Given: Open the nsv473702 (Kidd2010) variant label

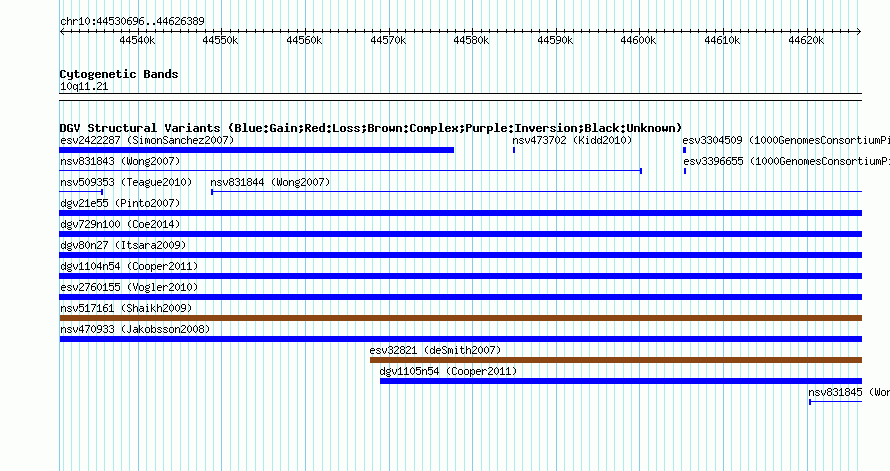Looking at the screenshot, I should pos(572,140).
